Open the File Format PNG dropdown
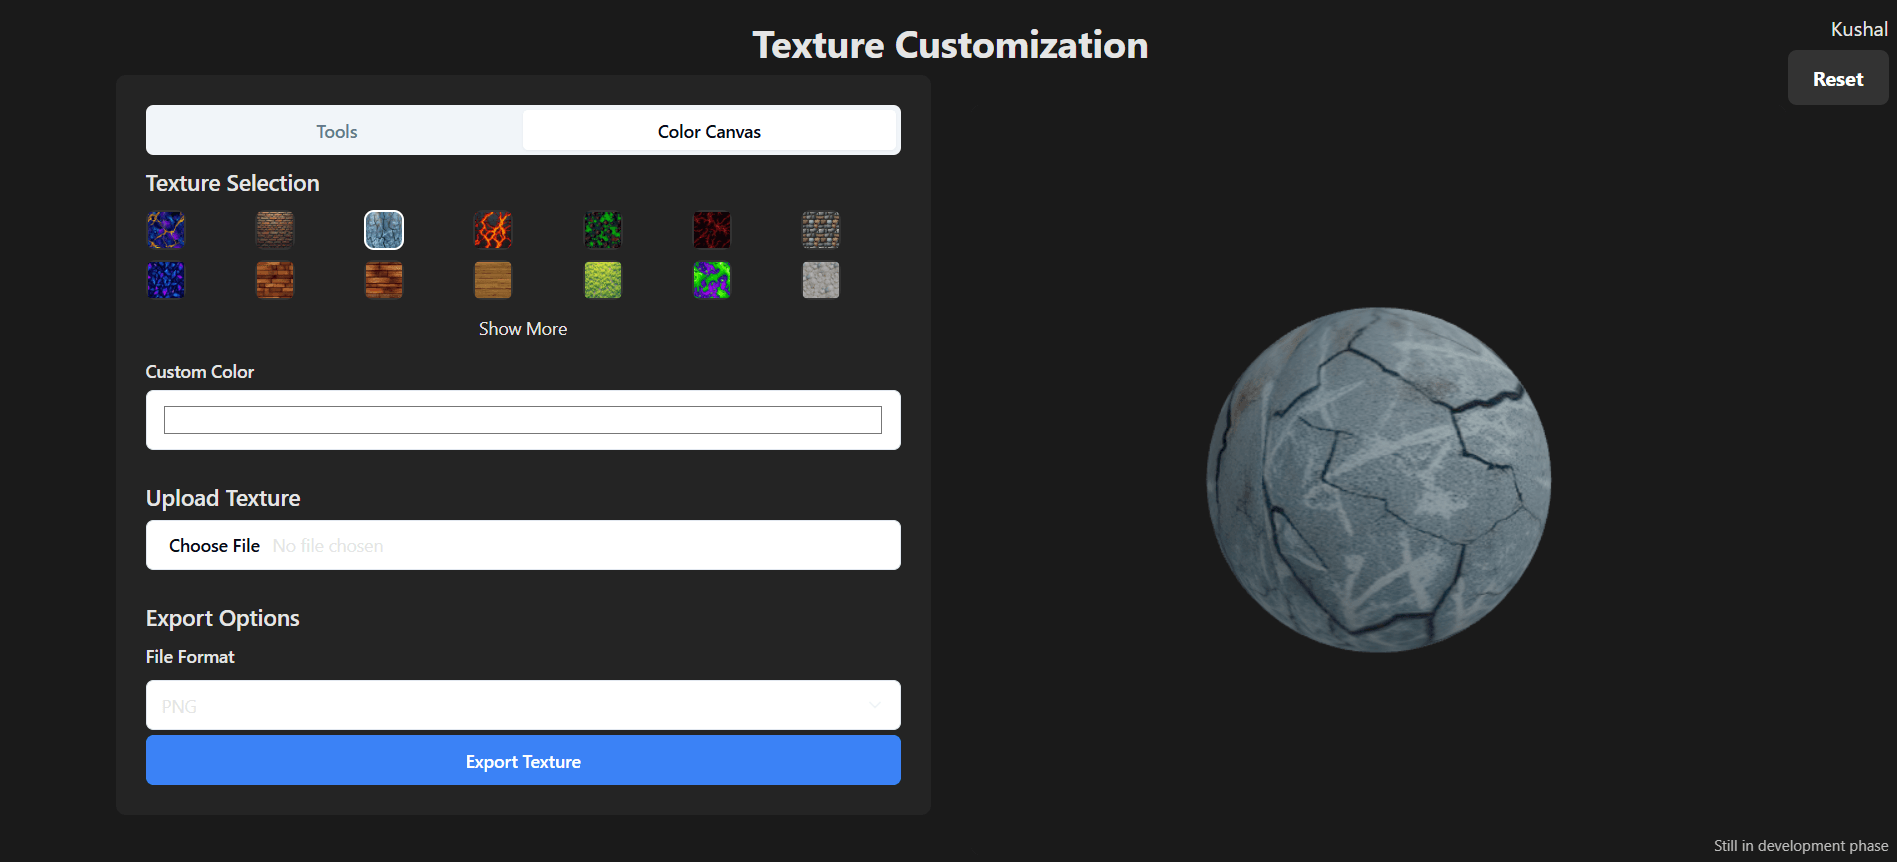 coord(523,706)
